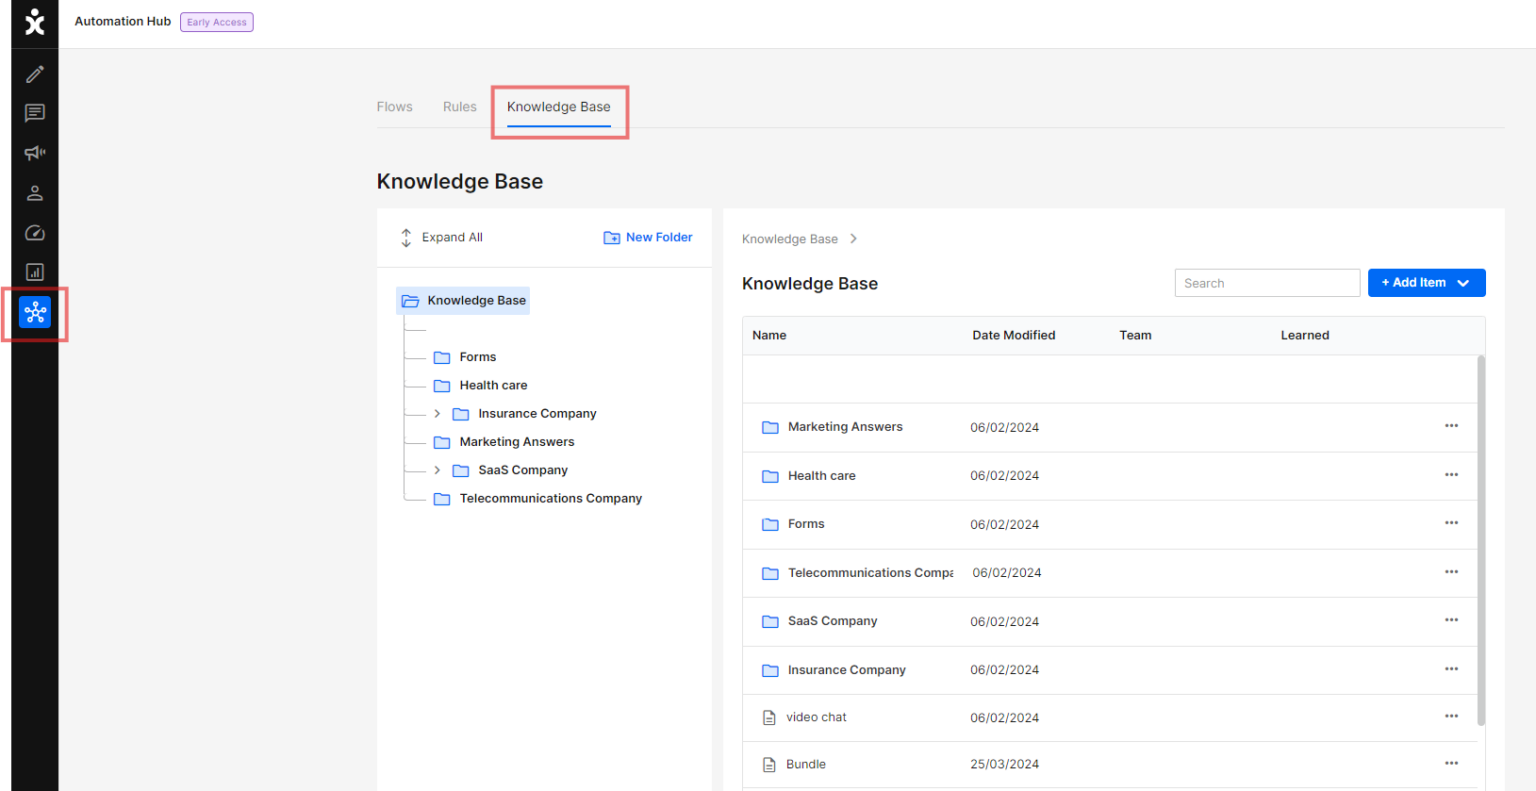1536x791 pixels.
Task: Expand the Insurance Company folder in tree
Action: [437, 413]
